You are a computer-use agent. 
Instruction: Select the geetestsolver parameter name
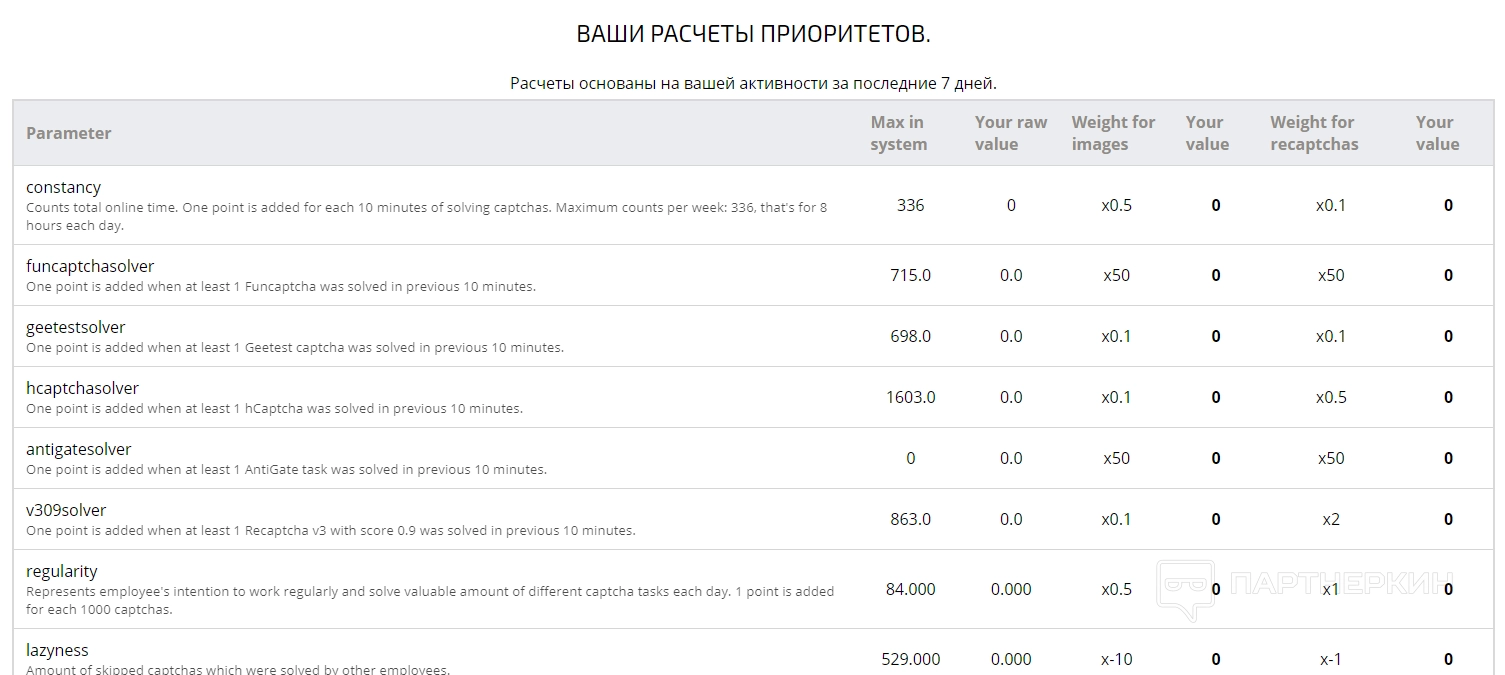75,327
